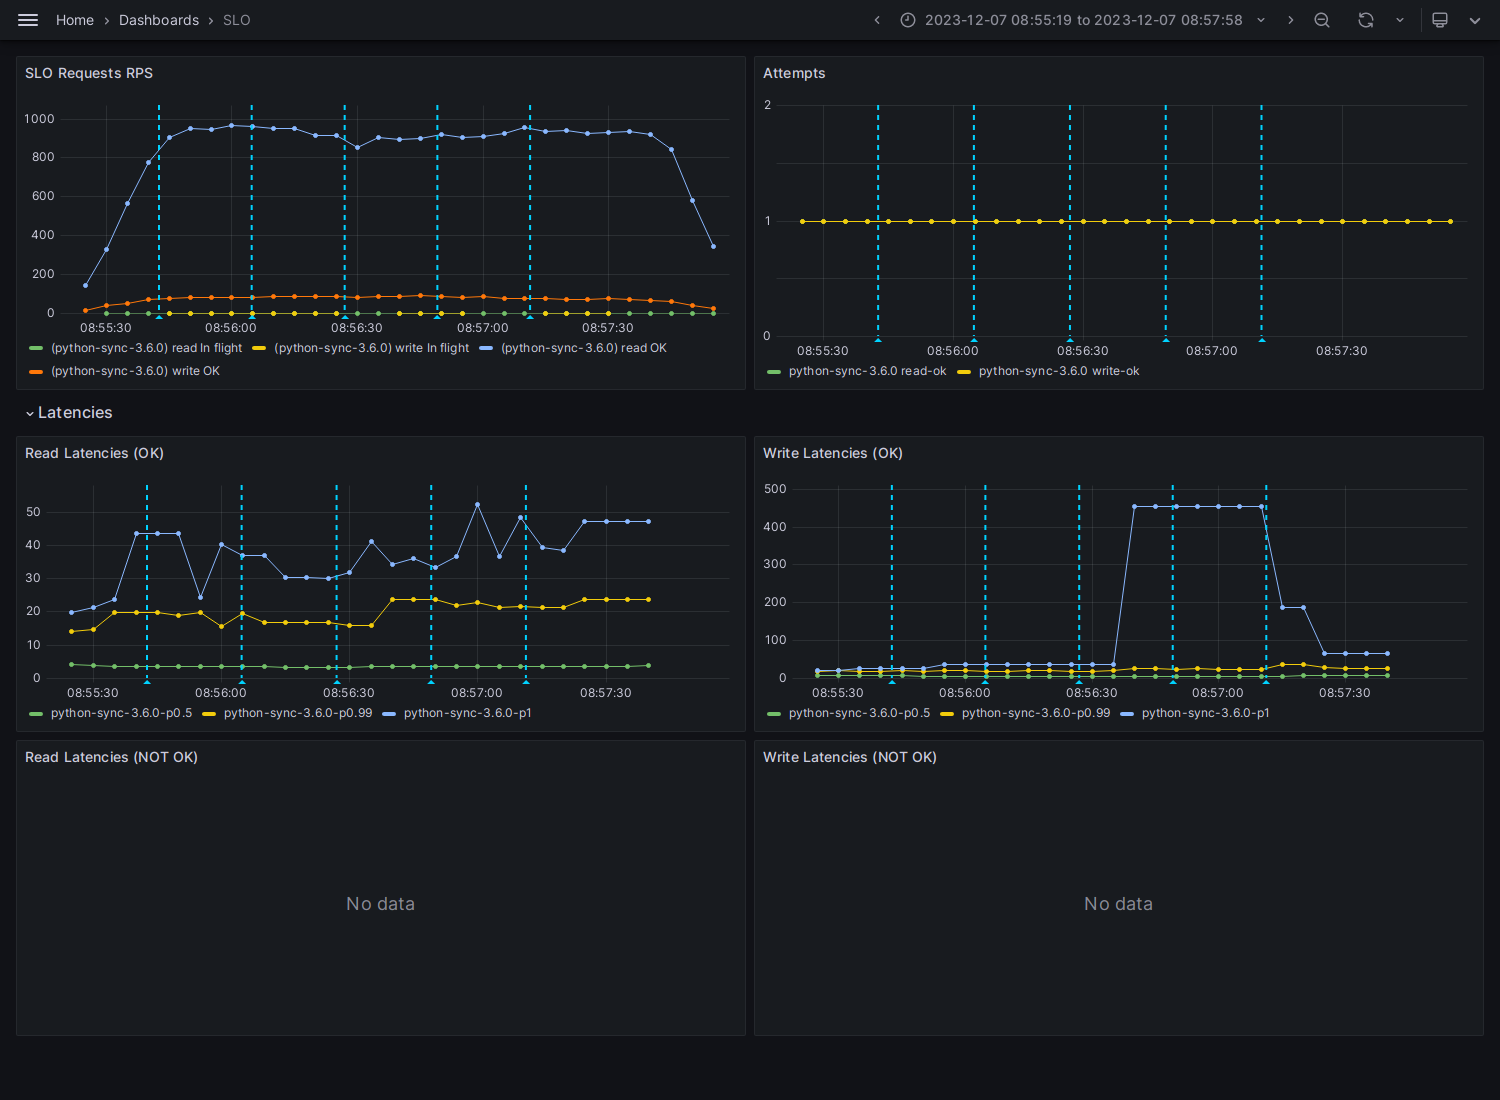The height and width of the screenshot is (1100, 1500).
Task: Toggle write-ok series in Attempts legend
Action: (x=1059, y=371)
